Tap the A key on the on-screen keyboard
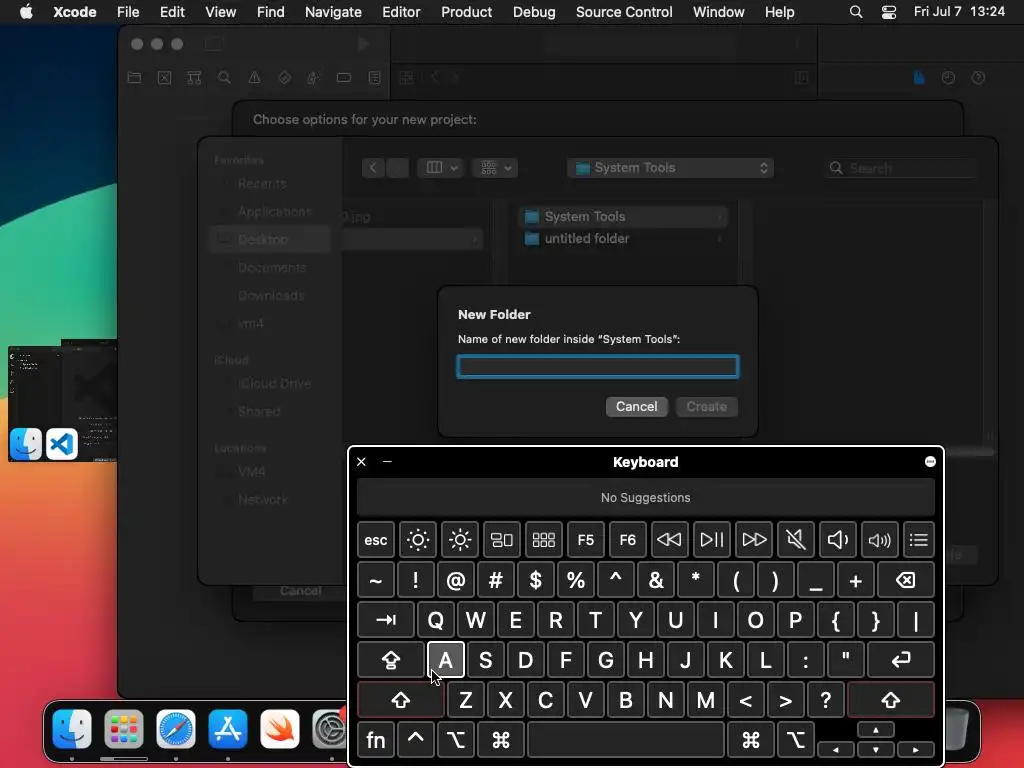Viewport: 1024px width, 768px height. [446, 660]
